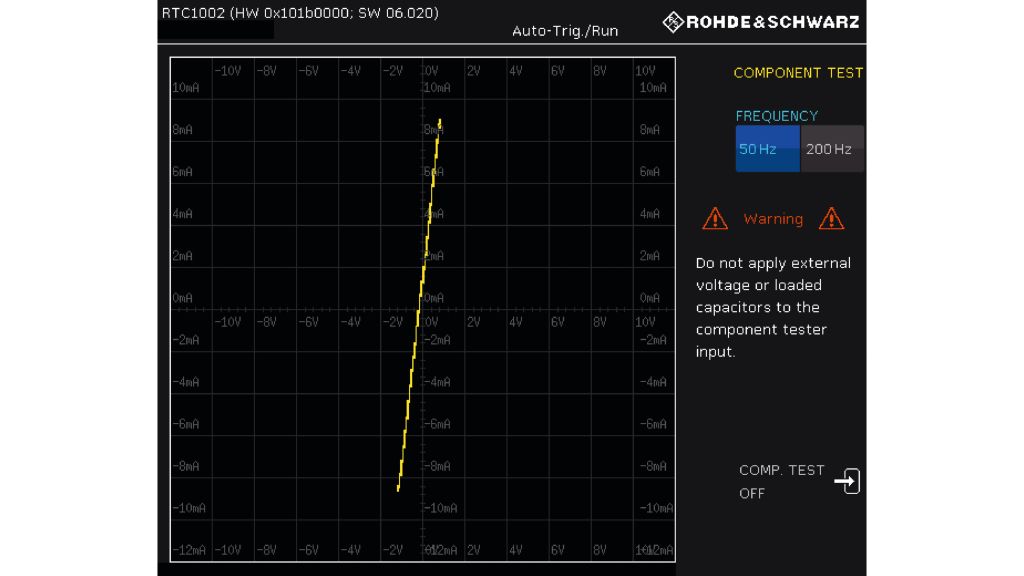Click the yellow trace's upper tip near 8mA

click(439, 124)
